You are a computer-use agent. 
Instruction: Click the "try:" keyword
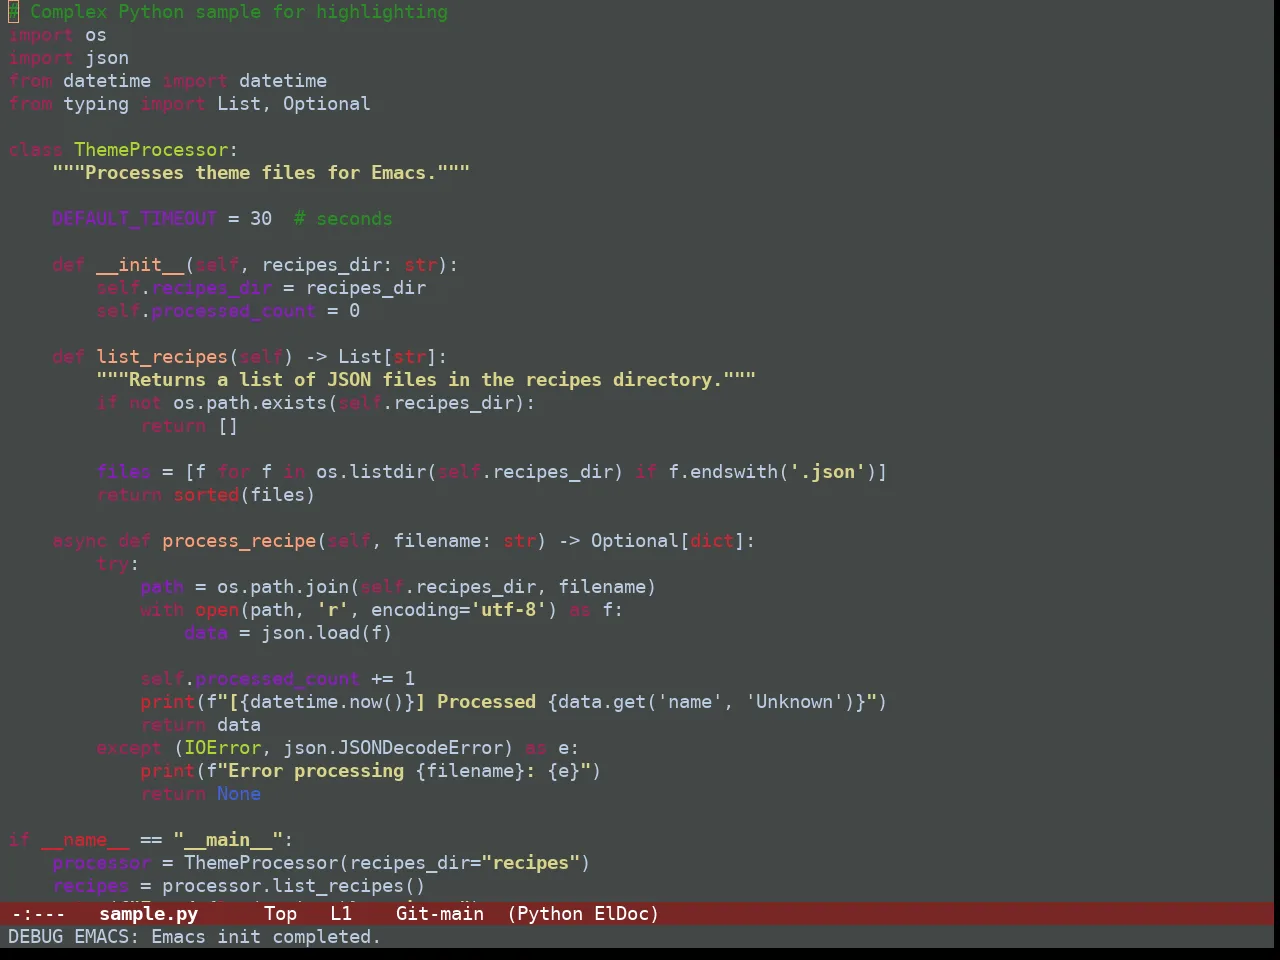point(118,564)
